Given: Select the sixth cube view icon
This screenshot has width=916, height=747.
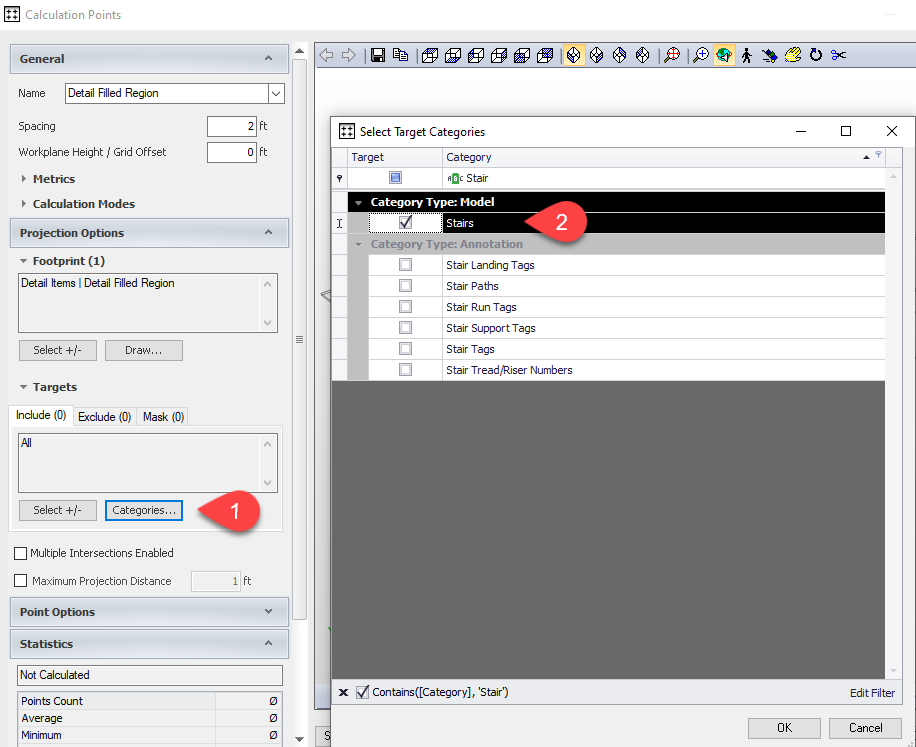Looking at the screenshot, I should tap(545, 55).
